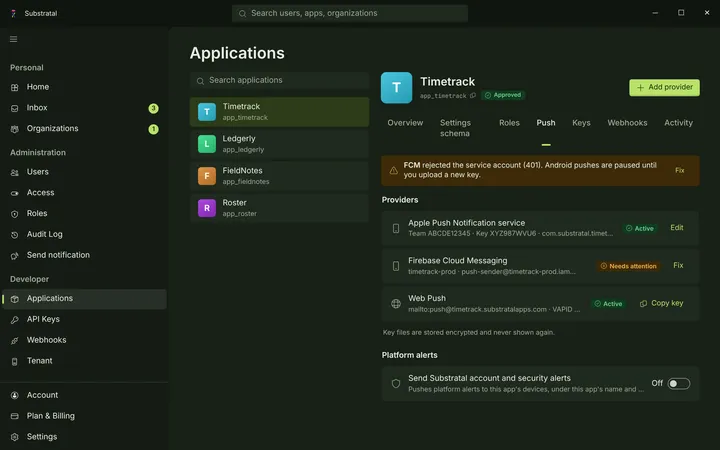Toggle the hamburger sidebar menu

(x=13, y=39)
